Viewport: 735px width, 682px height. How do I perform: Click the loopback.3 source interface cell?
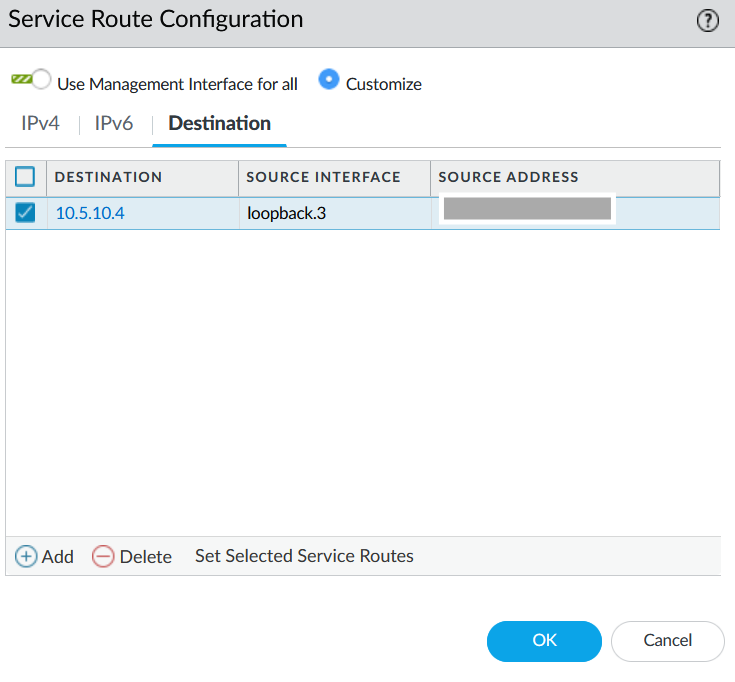pos(286,212)
